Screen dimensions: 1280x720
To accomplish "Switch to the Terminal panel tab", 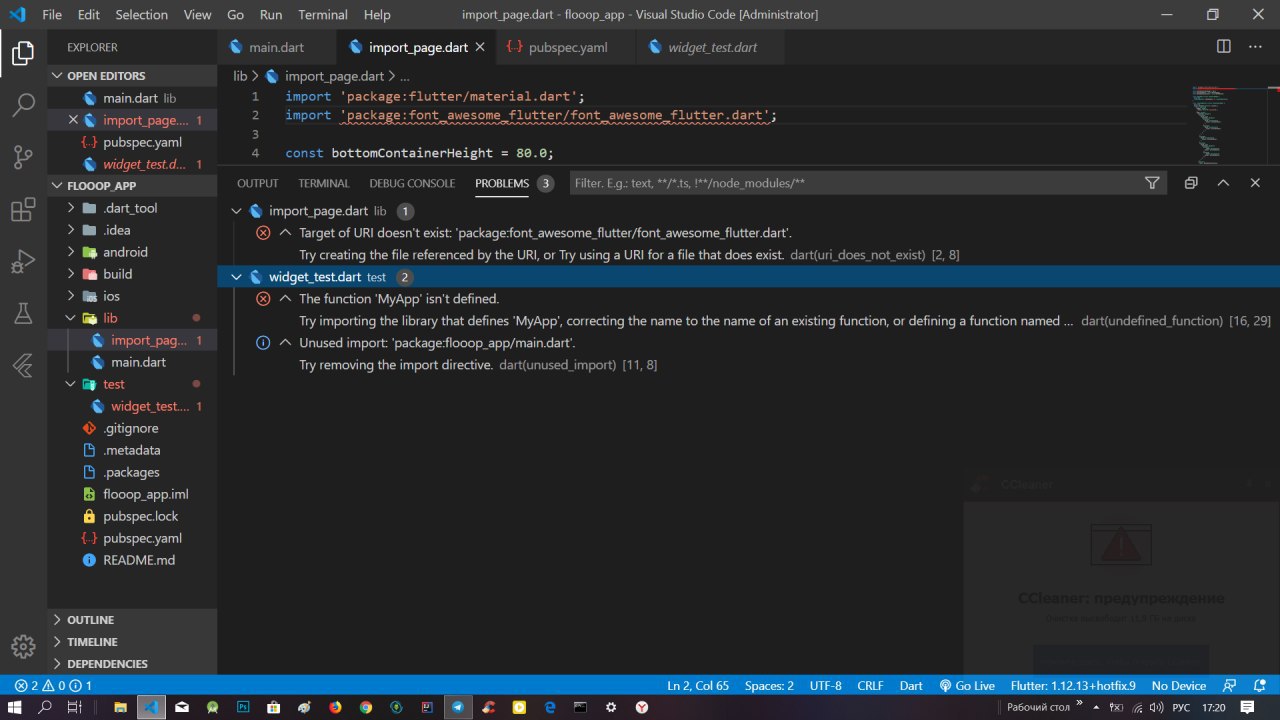I will (x=324, y=184).
